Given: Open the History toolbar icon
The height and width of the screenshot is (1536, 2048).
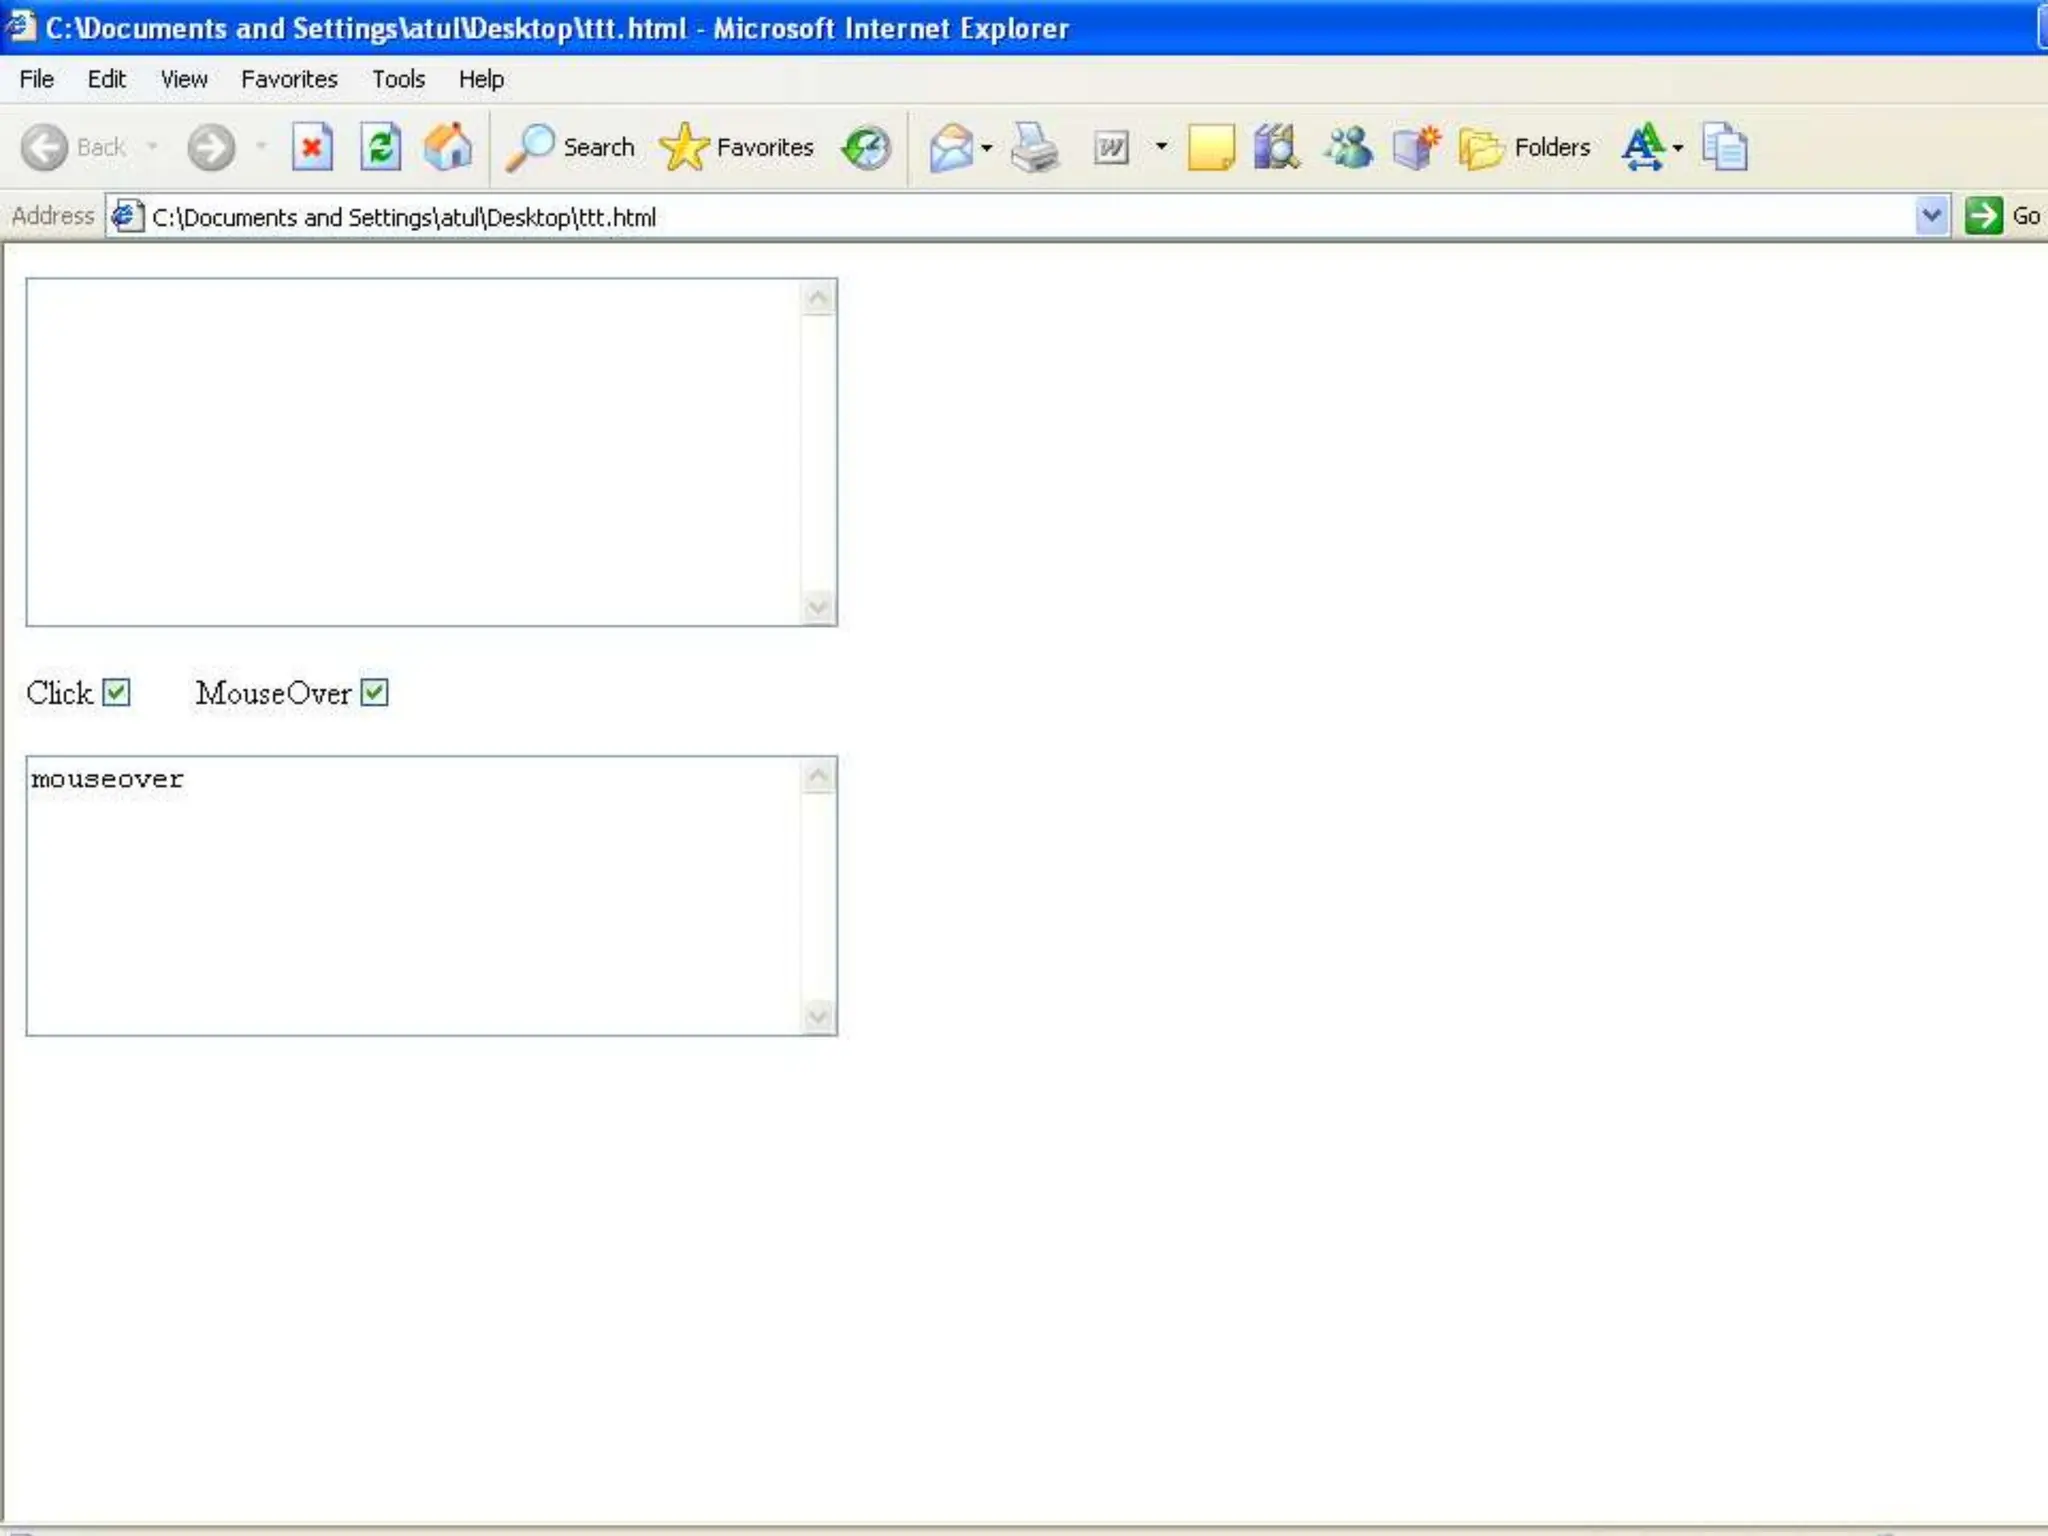Looking at the screenshot, I should 866,148.
